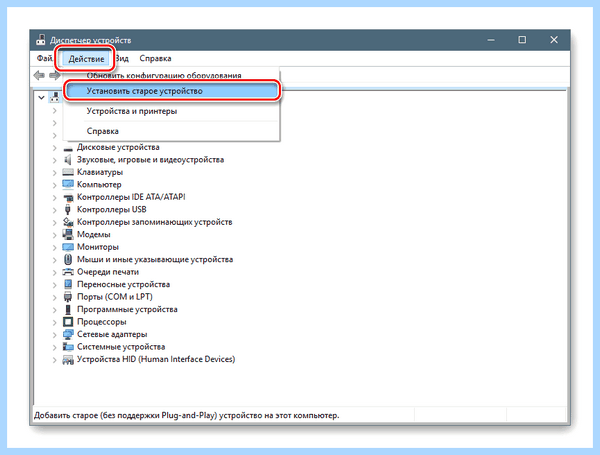
Task: Click the Порты (COM и LPT) icon
Action: coord(68,297)
